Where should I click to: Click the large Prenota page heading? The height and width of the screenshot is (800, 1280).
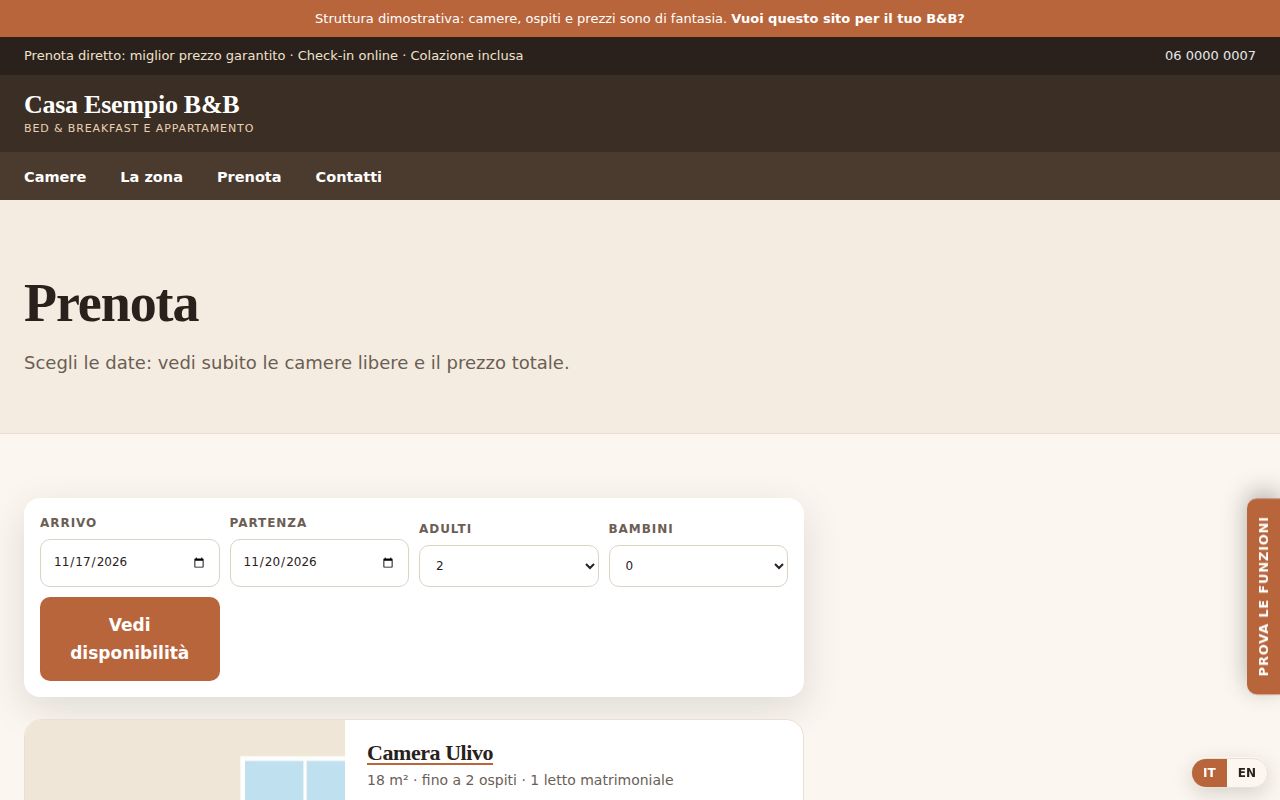(x=111, y=303)
